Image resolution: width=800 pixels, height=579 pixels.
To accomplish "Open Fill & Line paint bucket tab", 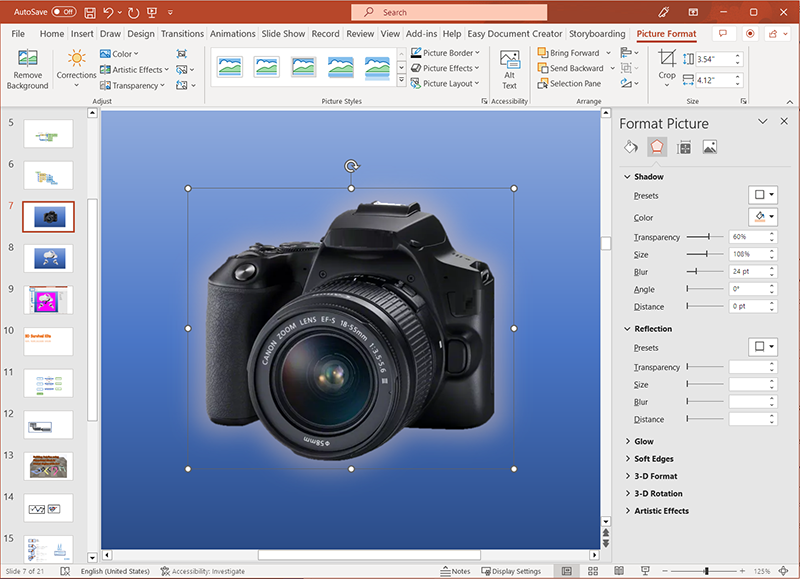I will coord(631,147).
